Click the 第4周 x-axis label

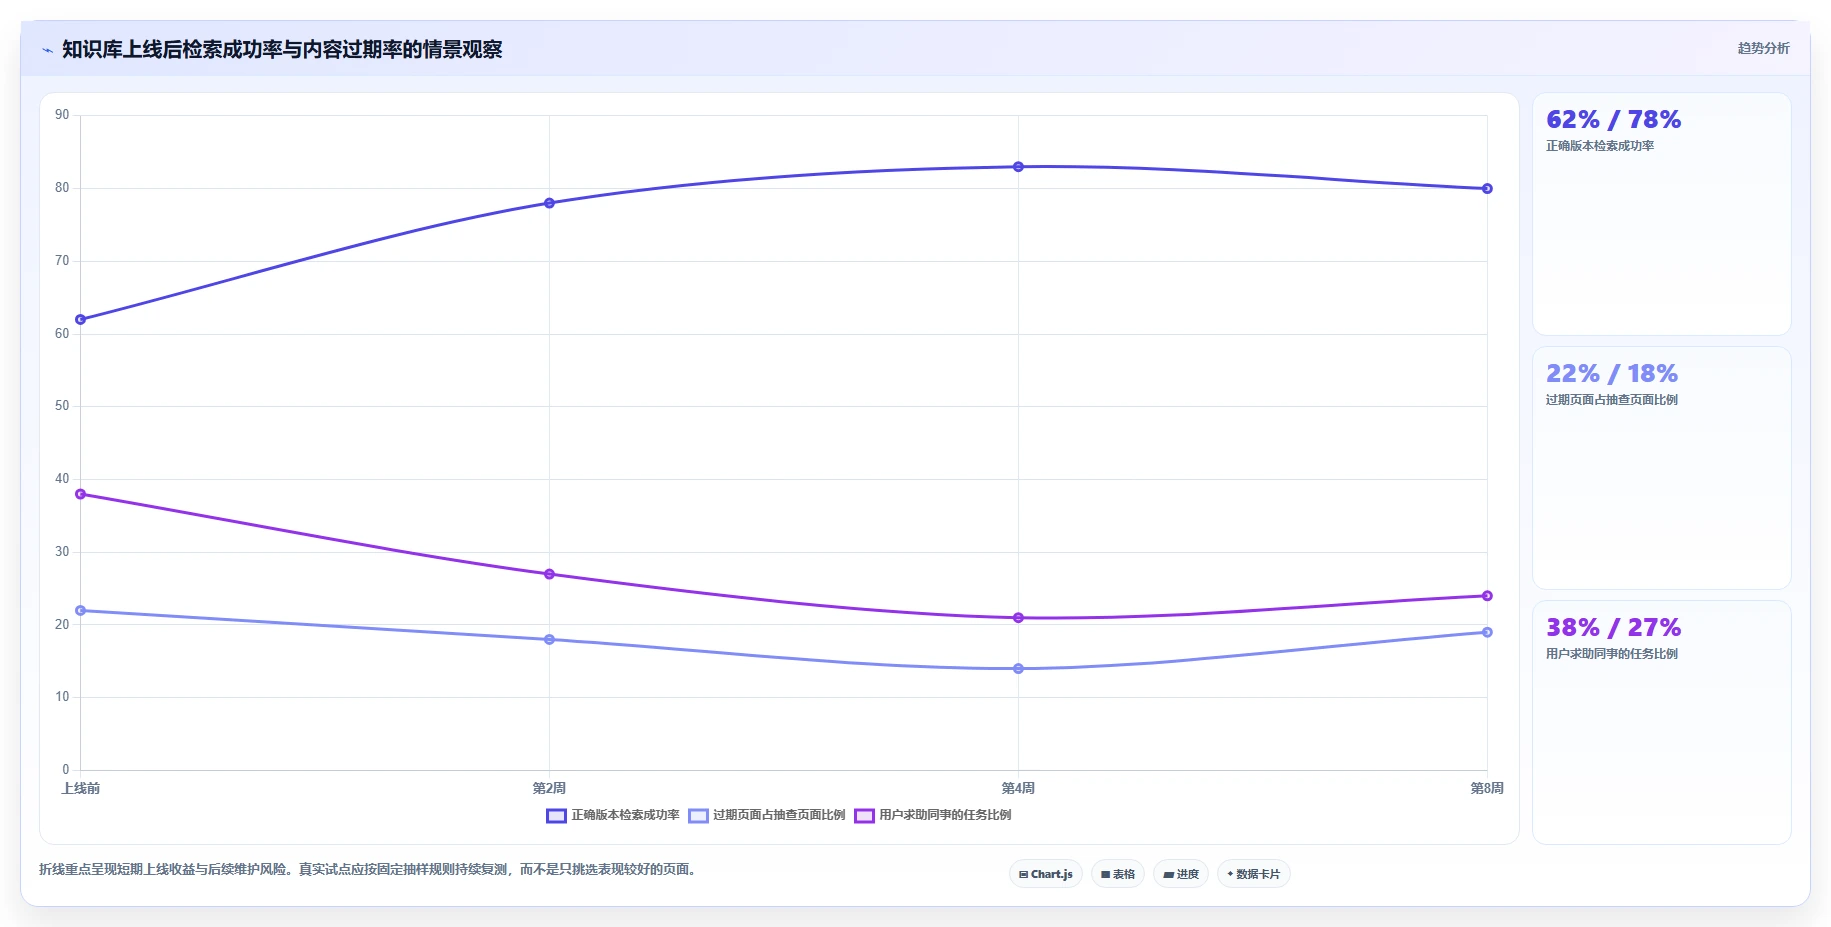(1018, 788)
